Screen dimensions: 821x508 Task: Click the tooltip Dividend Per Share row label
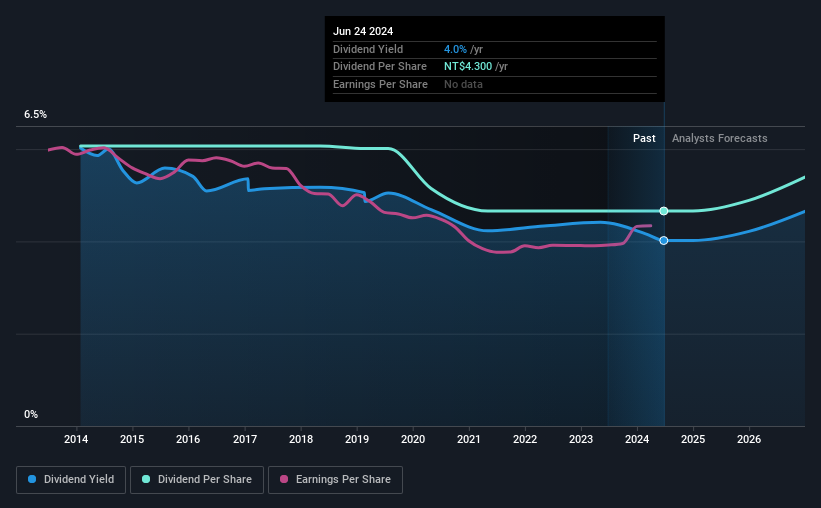380,67
